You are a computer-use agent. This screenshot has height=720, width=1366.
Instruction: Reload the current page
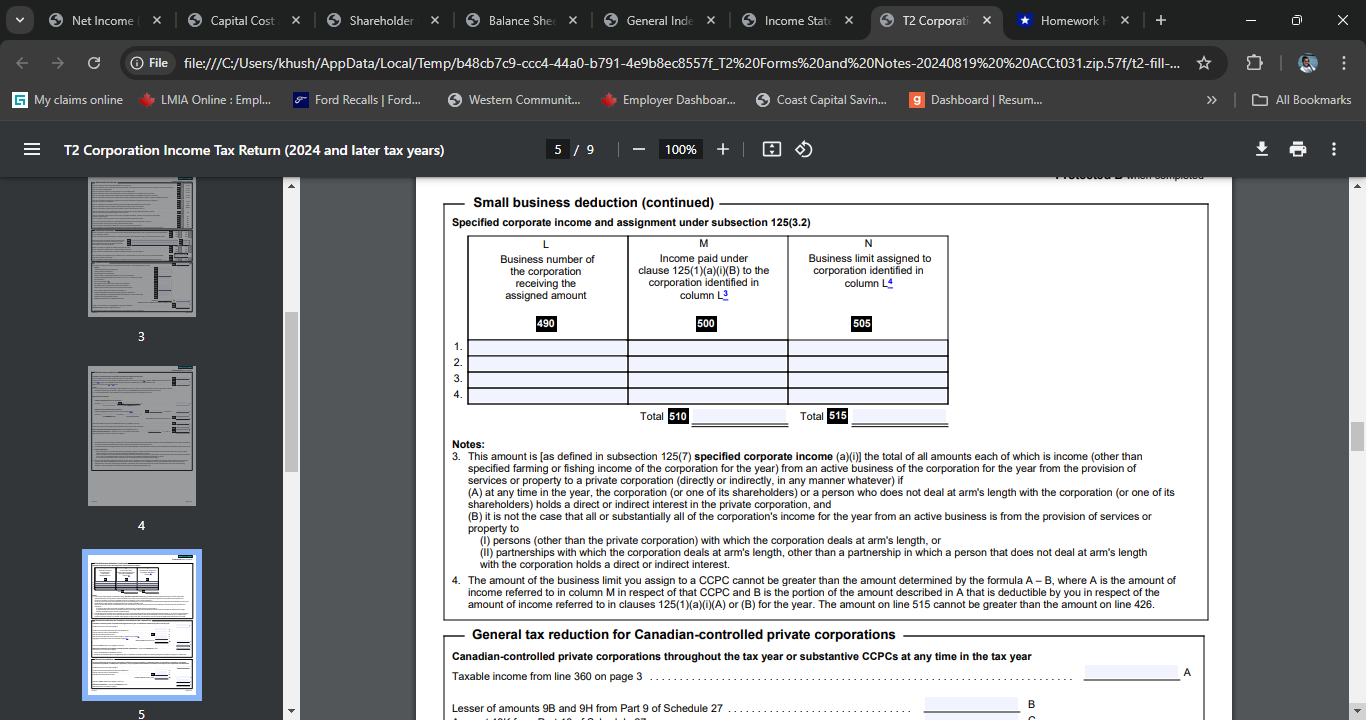(x=94, y=61)
